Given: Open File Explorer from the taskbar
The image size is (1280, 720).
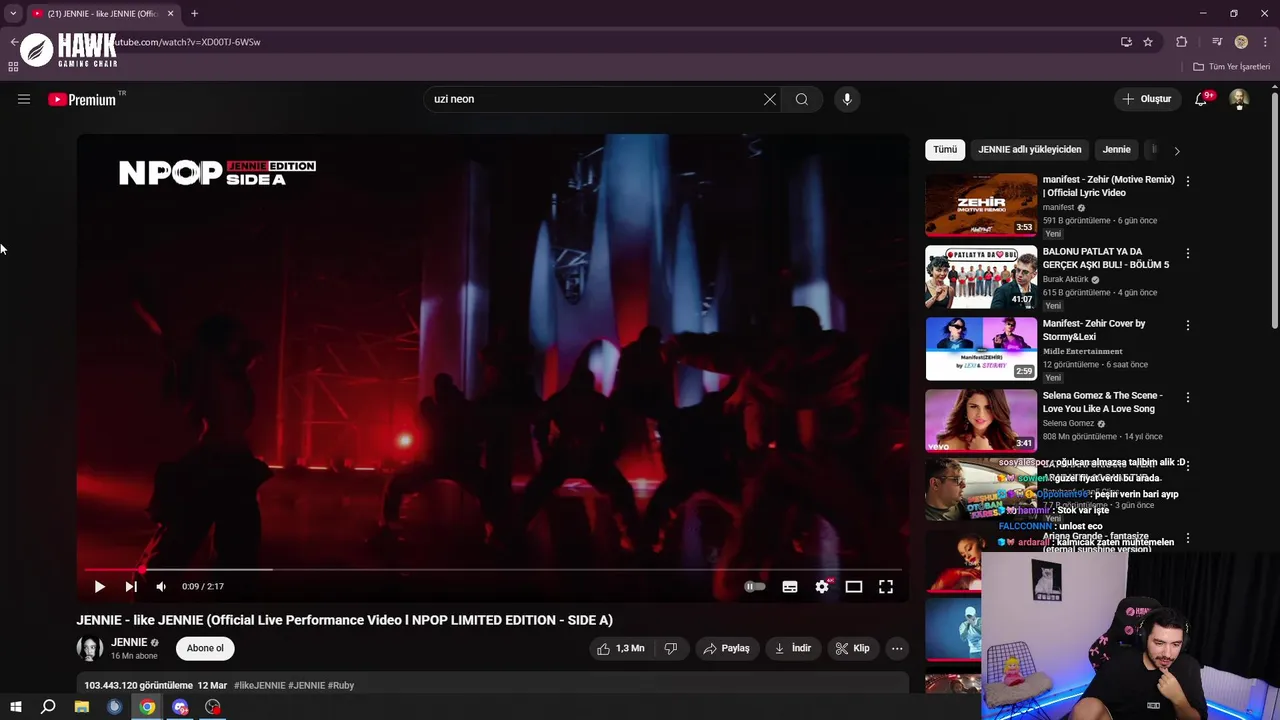Looking at the screenshot, I should 82,707.
